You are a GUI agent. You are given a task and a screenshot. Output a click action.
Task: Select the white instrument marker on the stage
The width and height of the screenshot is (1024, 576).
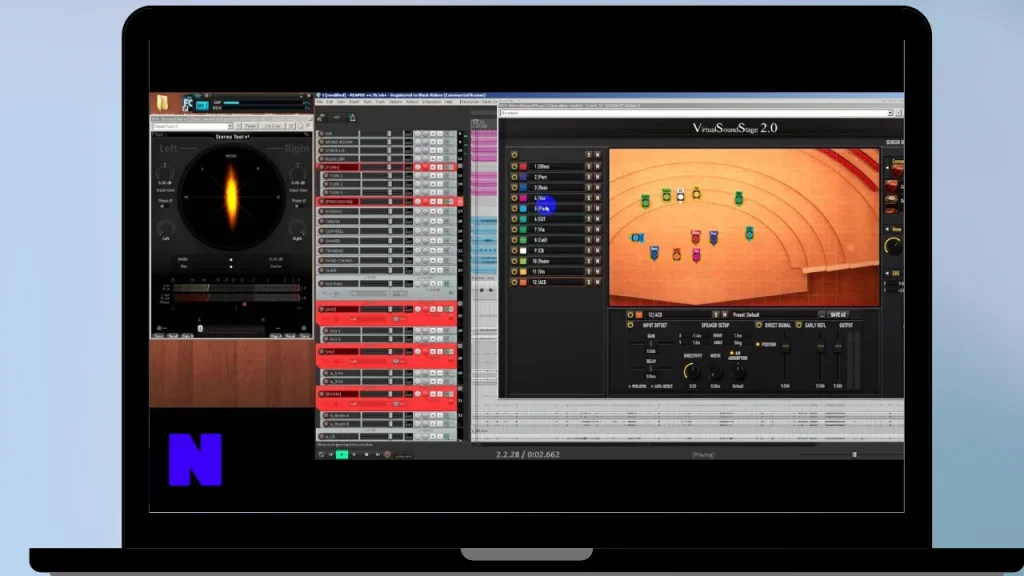[x=680, y=195]
